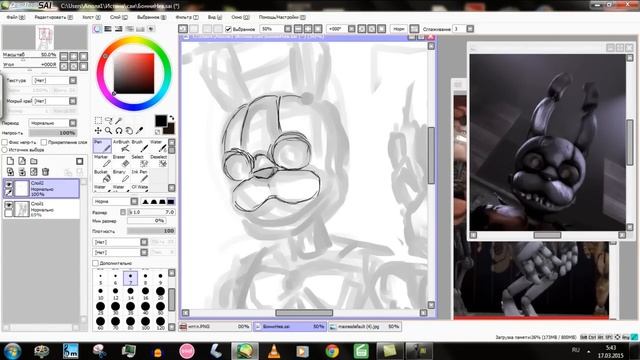Set layer opacity Непроз-ть slider
Viewport: 640px width, 360px height.
pos(53,133)
